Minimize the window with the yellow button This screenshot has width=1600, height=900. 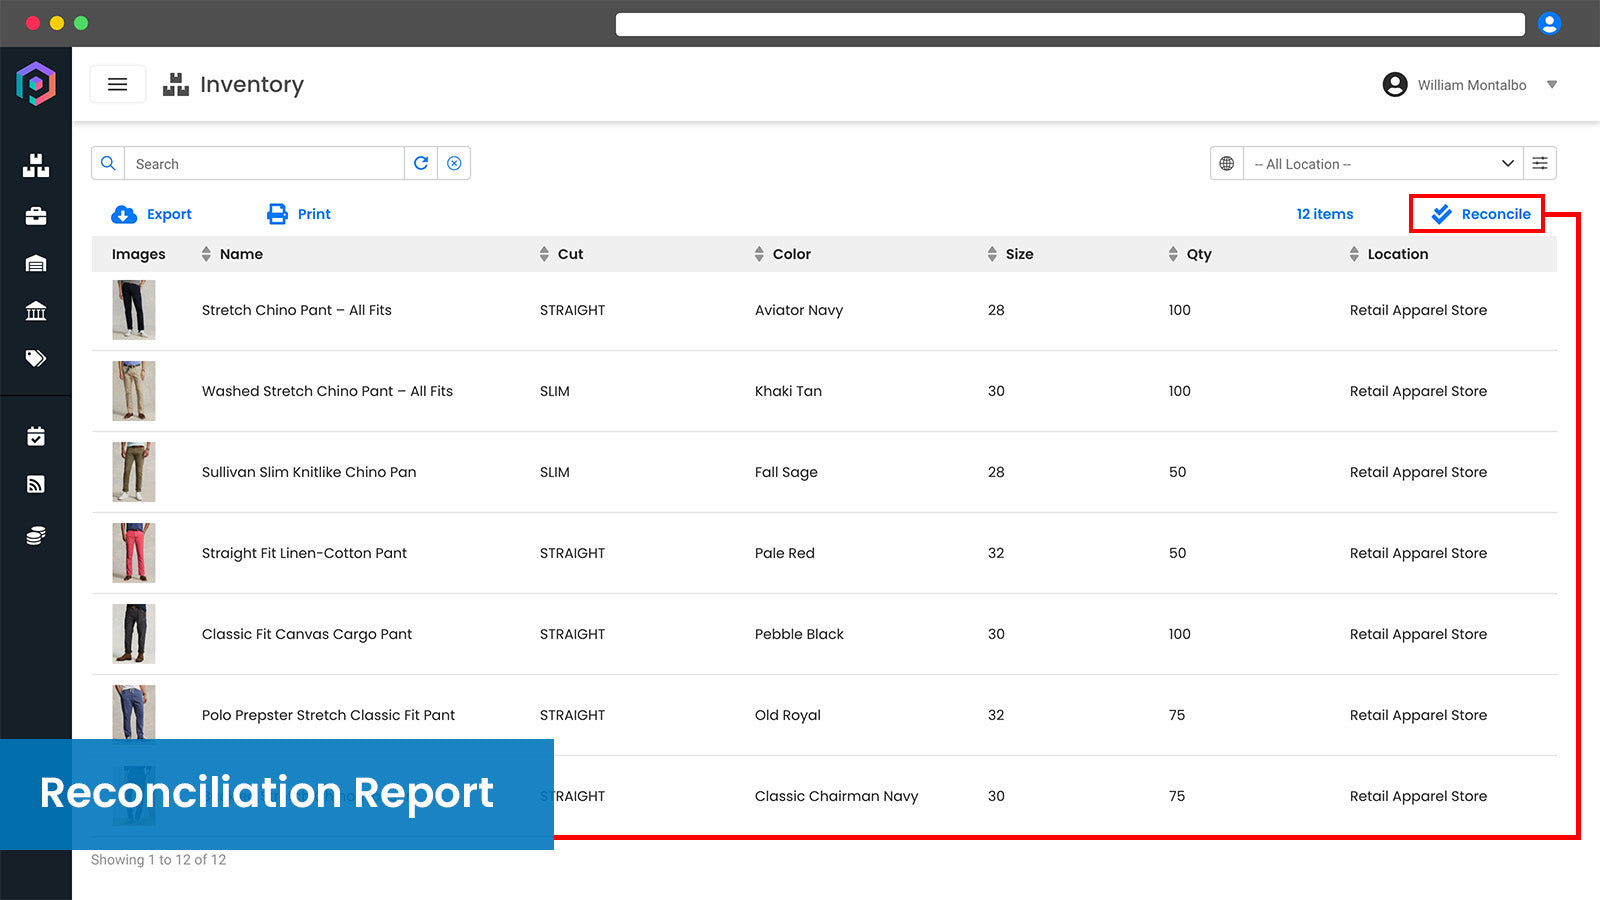click(57, 23)
